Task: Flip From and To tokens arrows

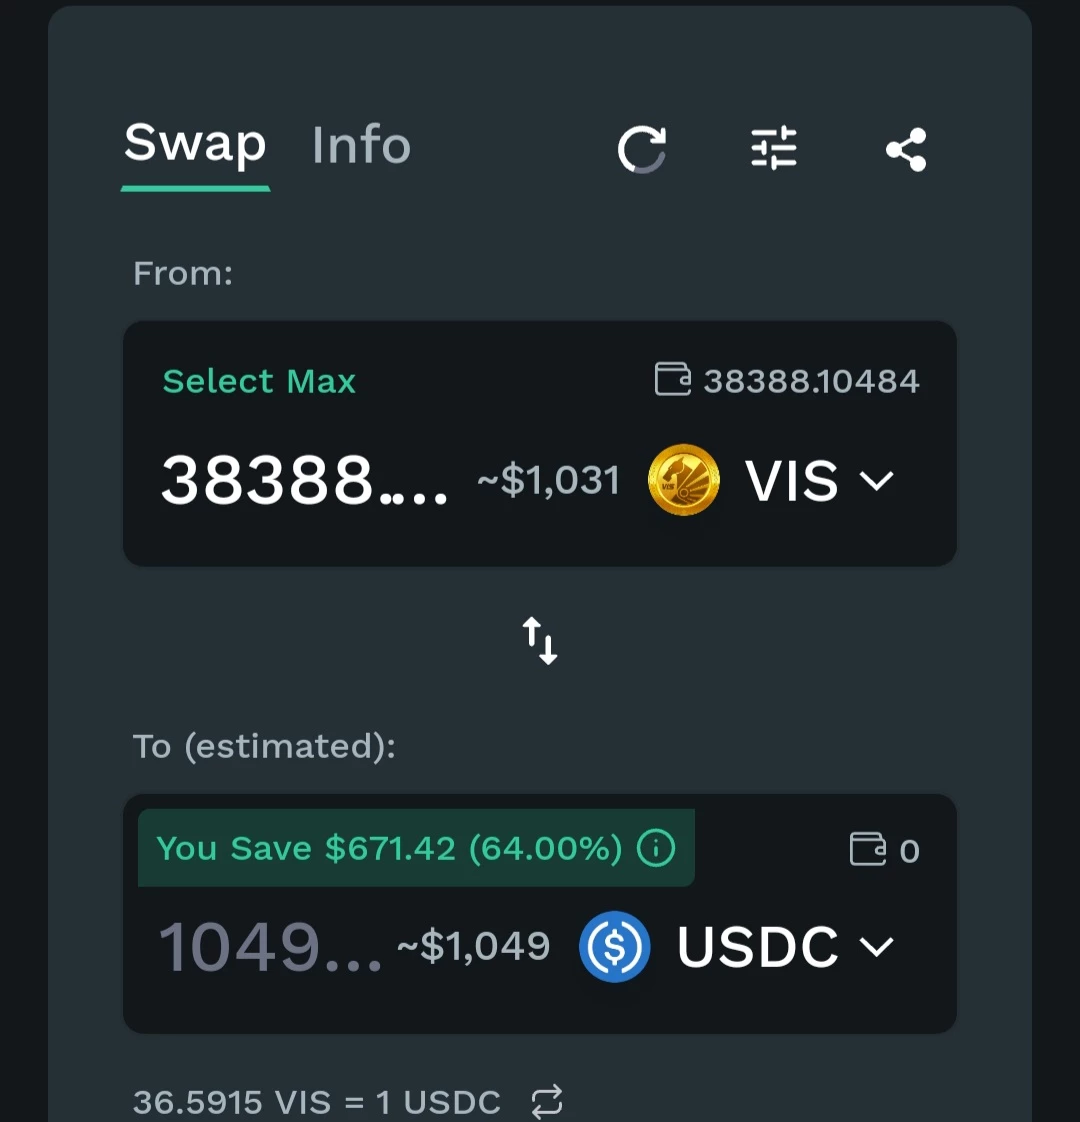Action: (x=540, y=640)
